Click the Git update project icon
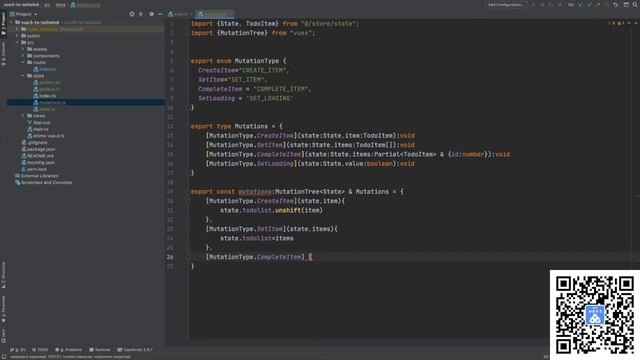The width and height of the screenshot is (640, 360). [581, 4]
